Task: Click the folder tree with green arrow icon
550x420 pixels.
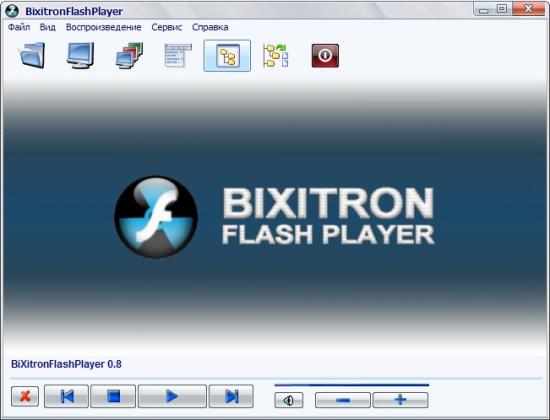Action: [276, 55]
